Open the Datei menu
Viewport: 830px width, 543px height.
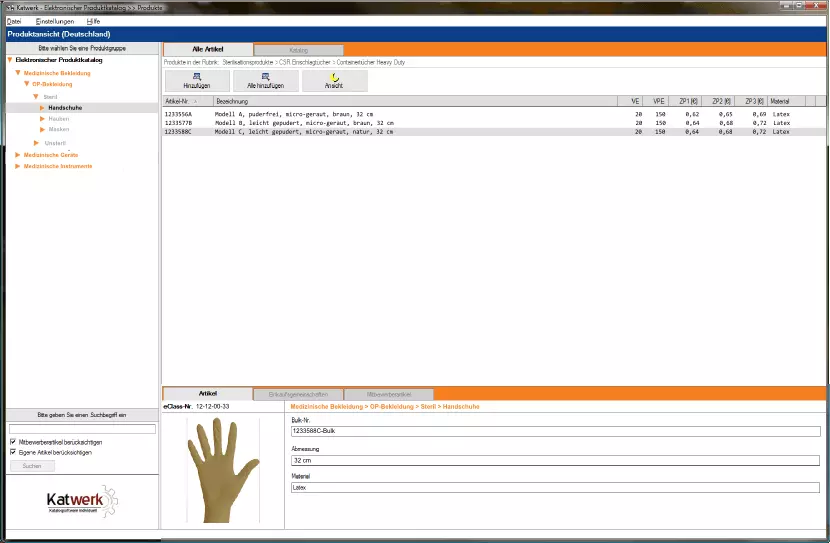point(14,21)
